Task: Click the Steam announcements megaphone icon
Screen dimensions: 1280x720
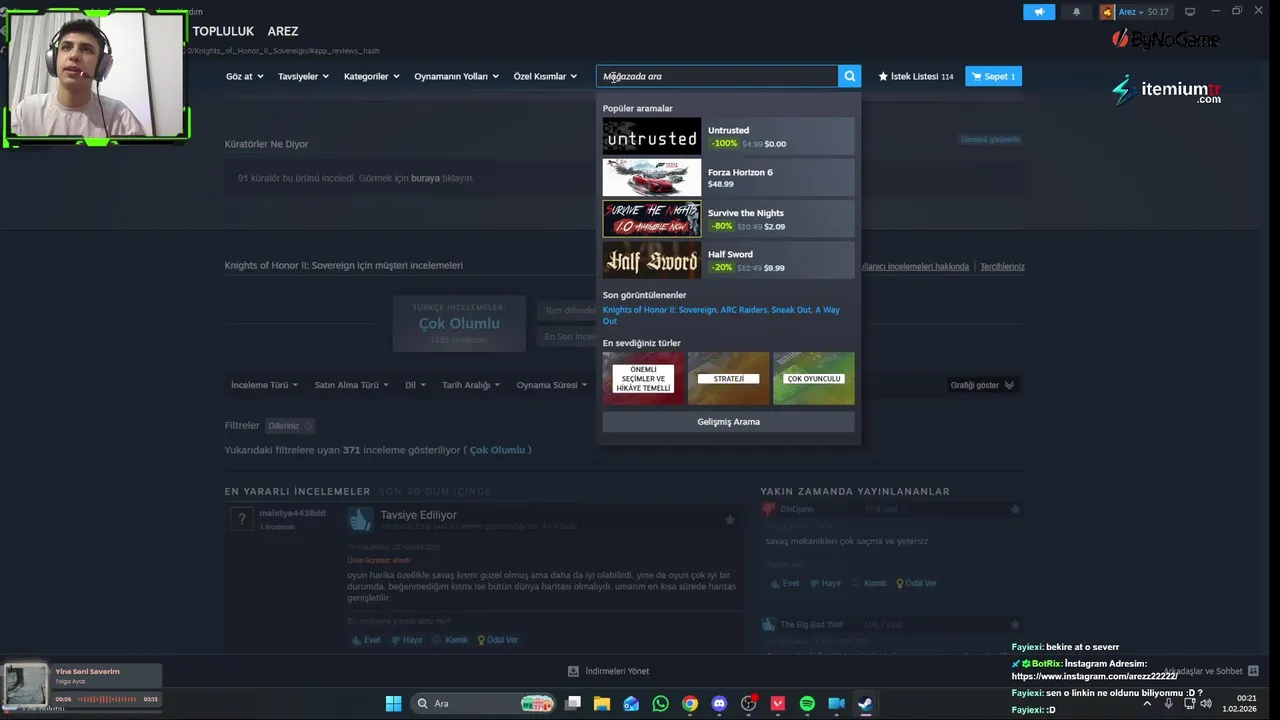Action: pos(1039,12)
